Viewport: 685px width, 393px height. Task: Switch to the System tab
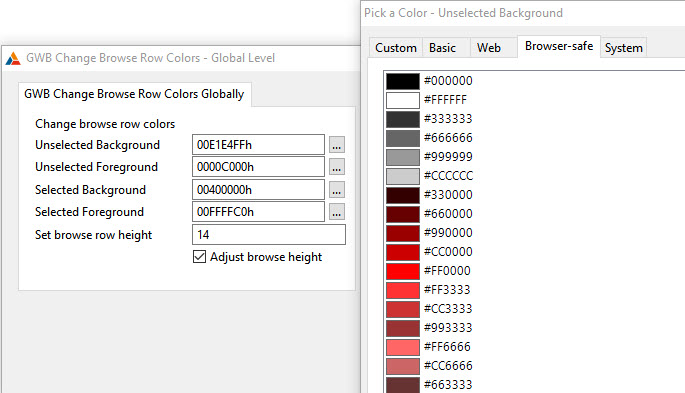[x=623, y=48]
